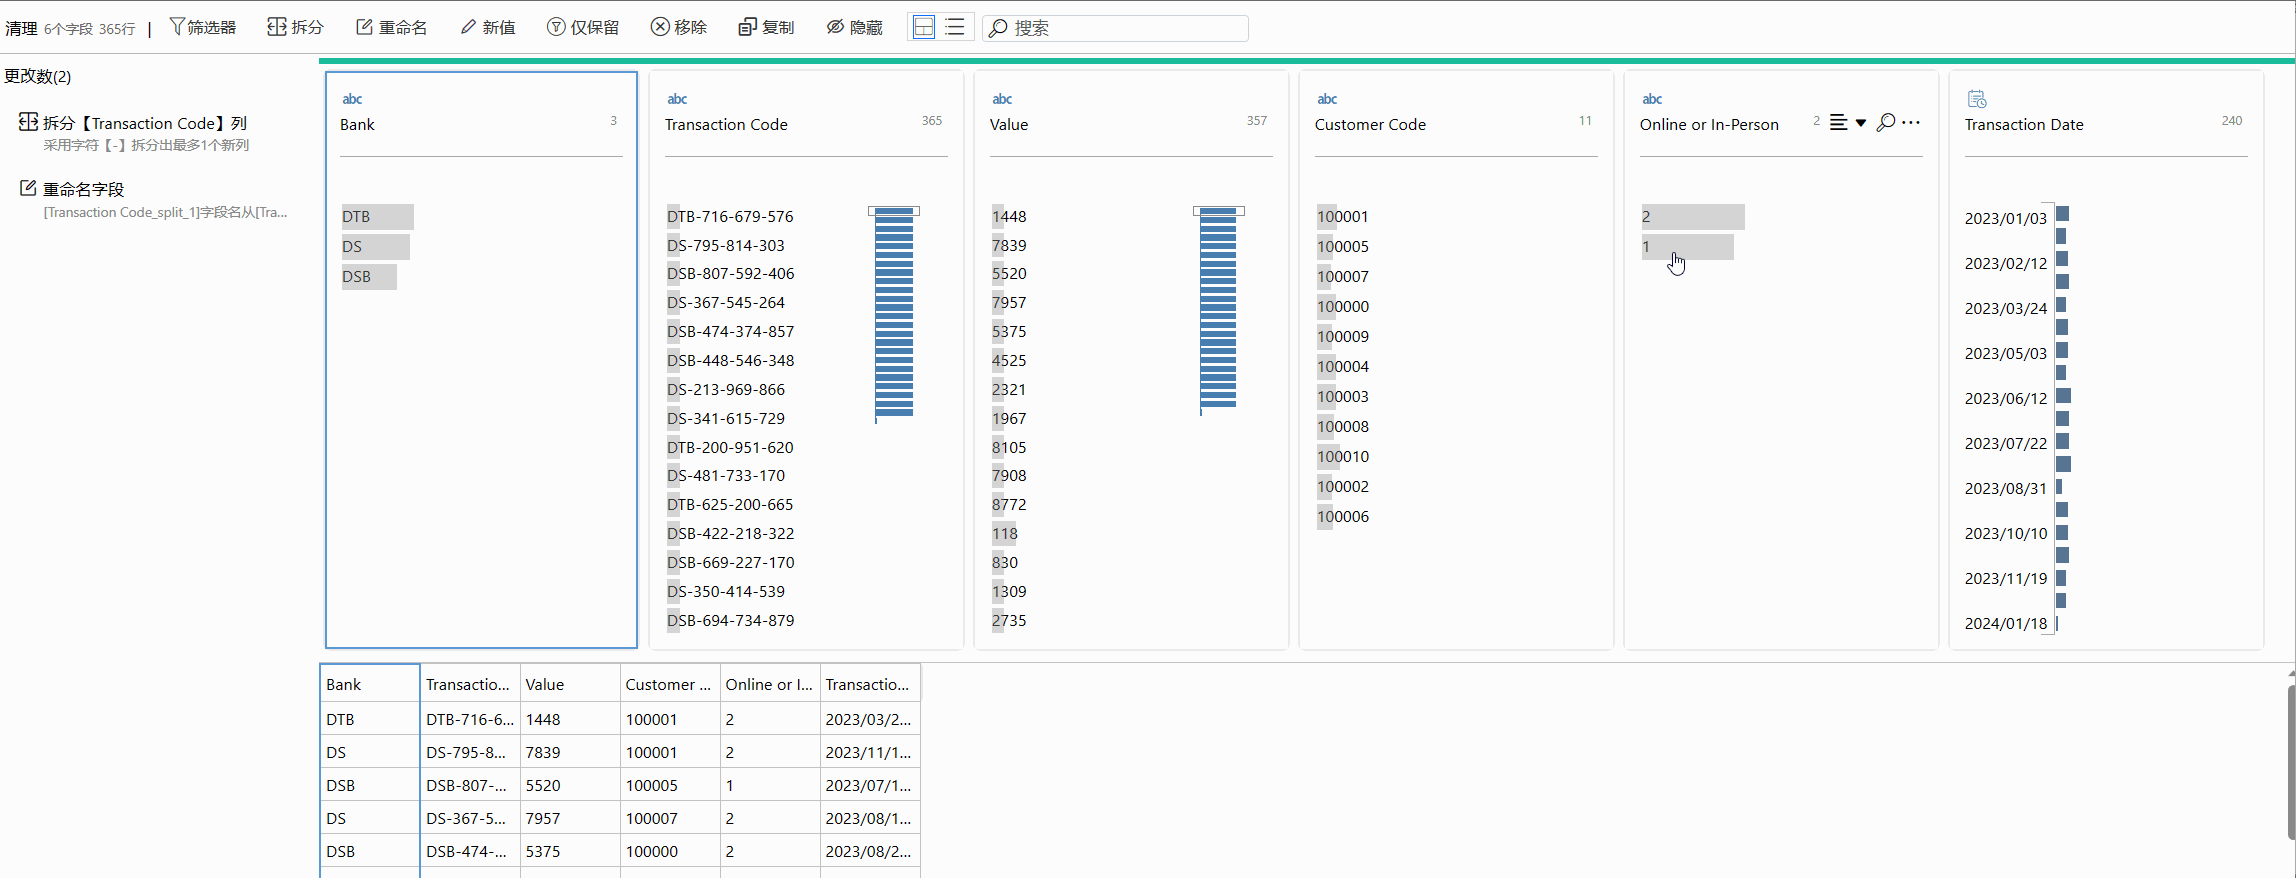Click the 复制 duplicate tool
The width and height of the screenshot is (2296, 878).
click(766, 27)
